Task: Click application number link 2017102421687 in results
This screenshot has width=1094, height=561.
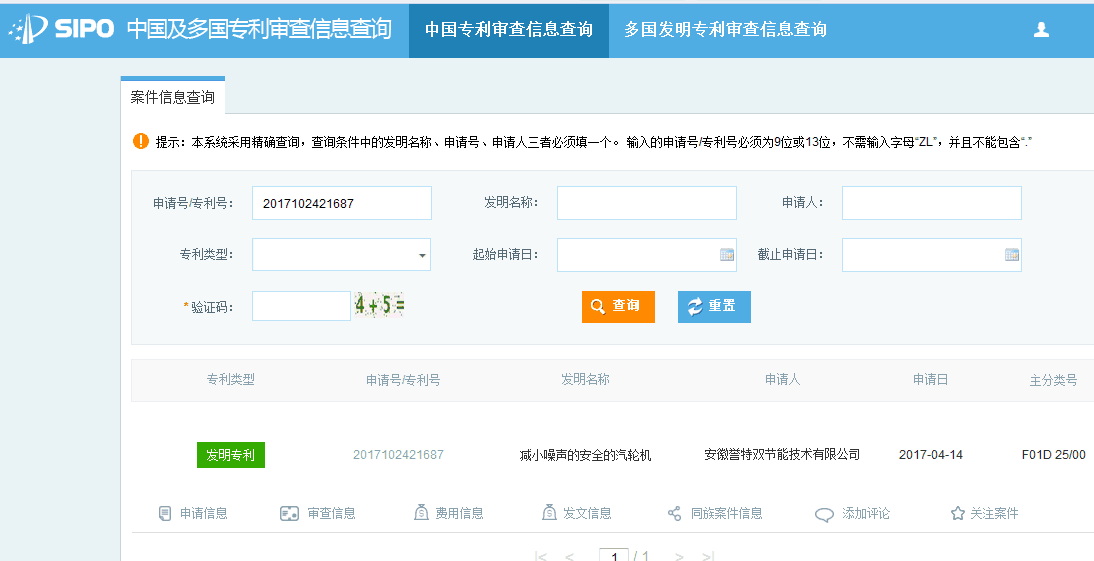Action: coord(398,455)
